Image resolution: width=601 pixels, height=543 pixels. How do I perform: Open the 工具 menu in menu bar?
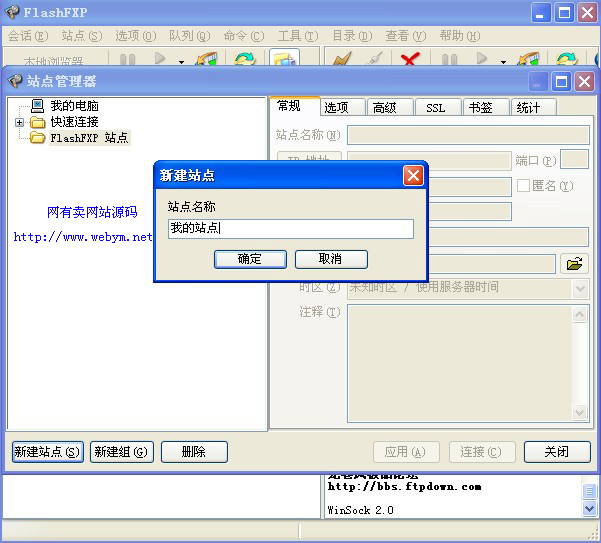[x=296, y=36]
